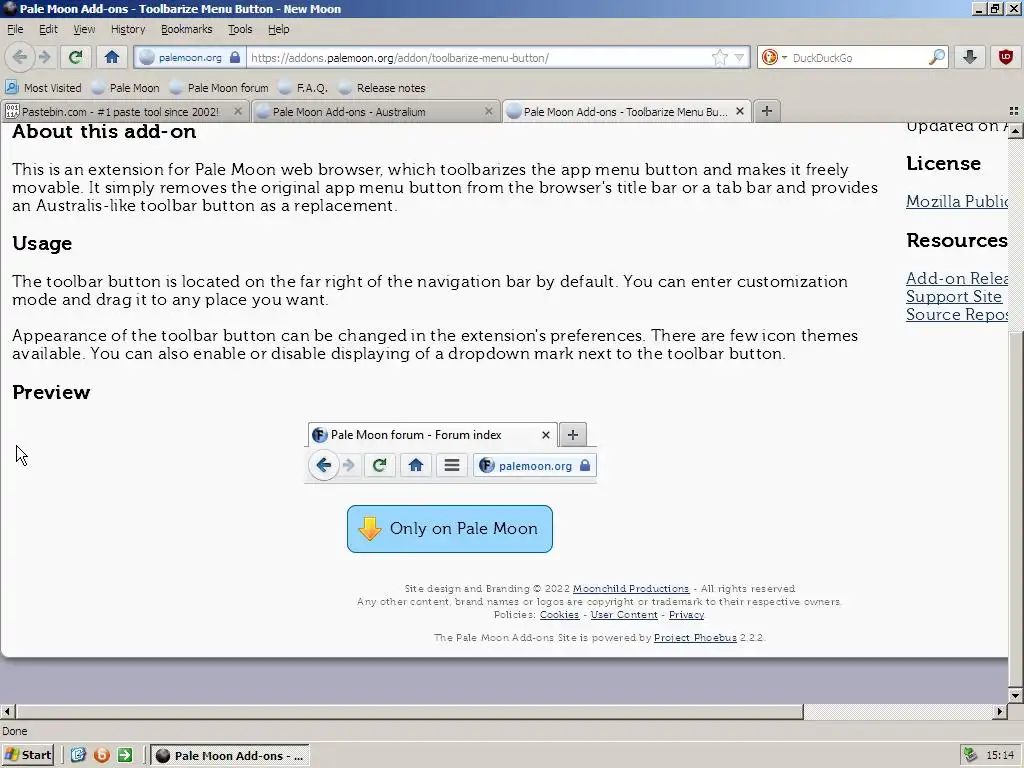1024x768 pixels.
Task: Open the DuckDuckGo search engine selector
Action: point(774,57)
